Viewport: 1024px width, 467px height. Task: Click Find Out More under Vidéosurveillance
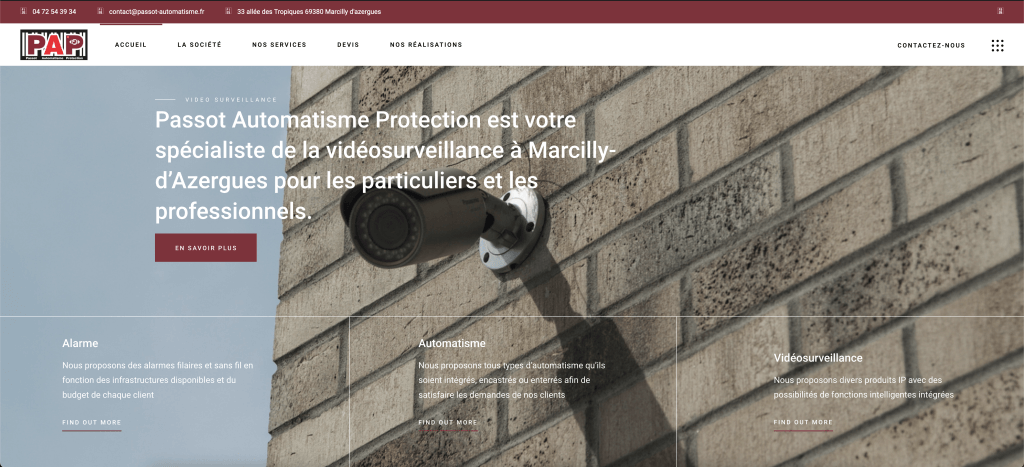coord(803,423)
